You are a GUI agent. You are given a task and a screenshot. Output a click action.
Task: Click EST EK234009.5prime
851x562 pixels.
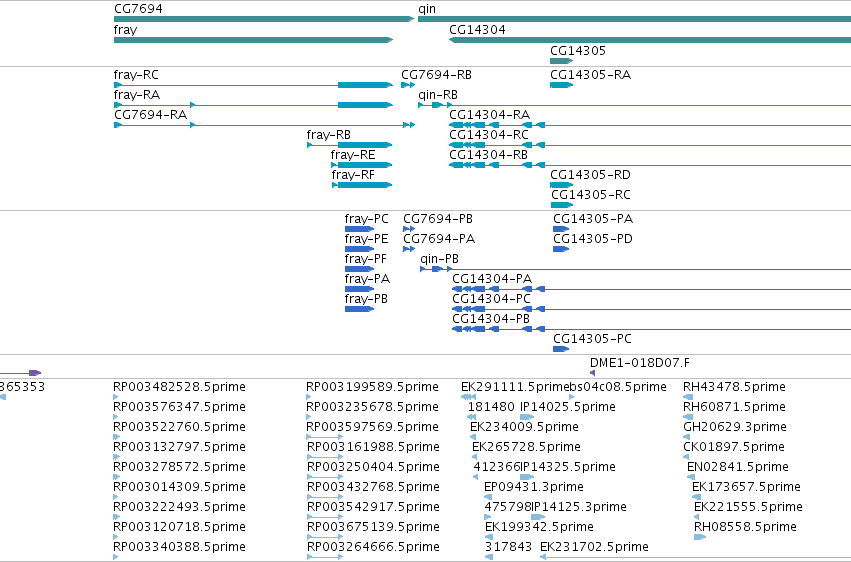tap(524, 427)
